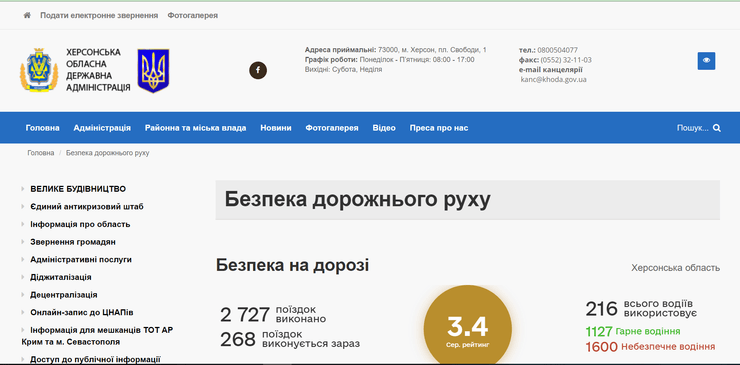Open 'Діджиталізація' sidebar item

pos(61,277)
